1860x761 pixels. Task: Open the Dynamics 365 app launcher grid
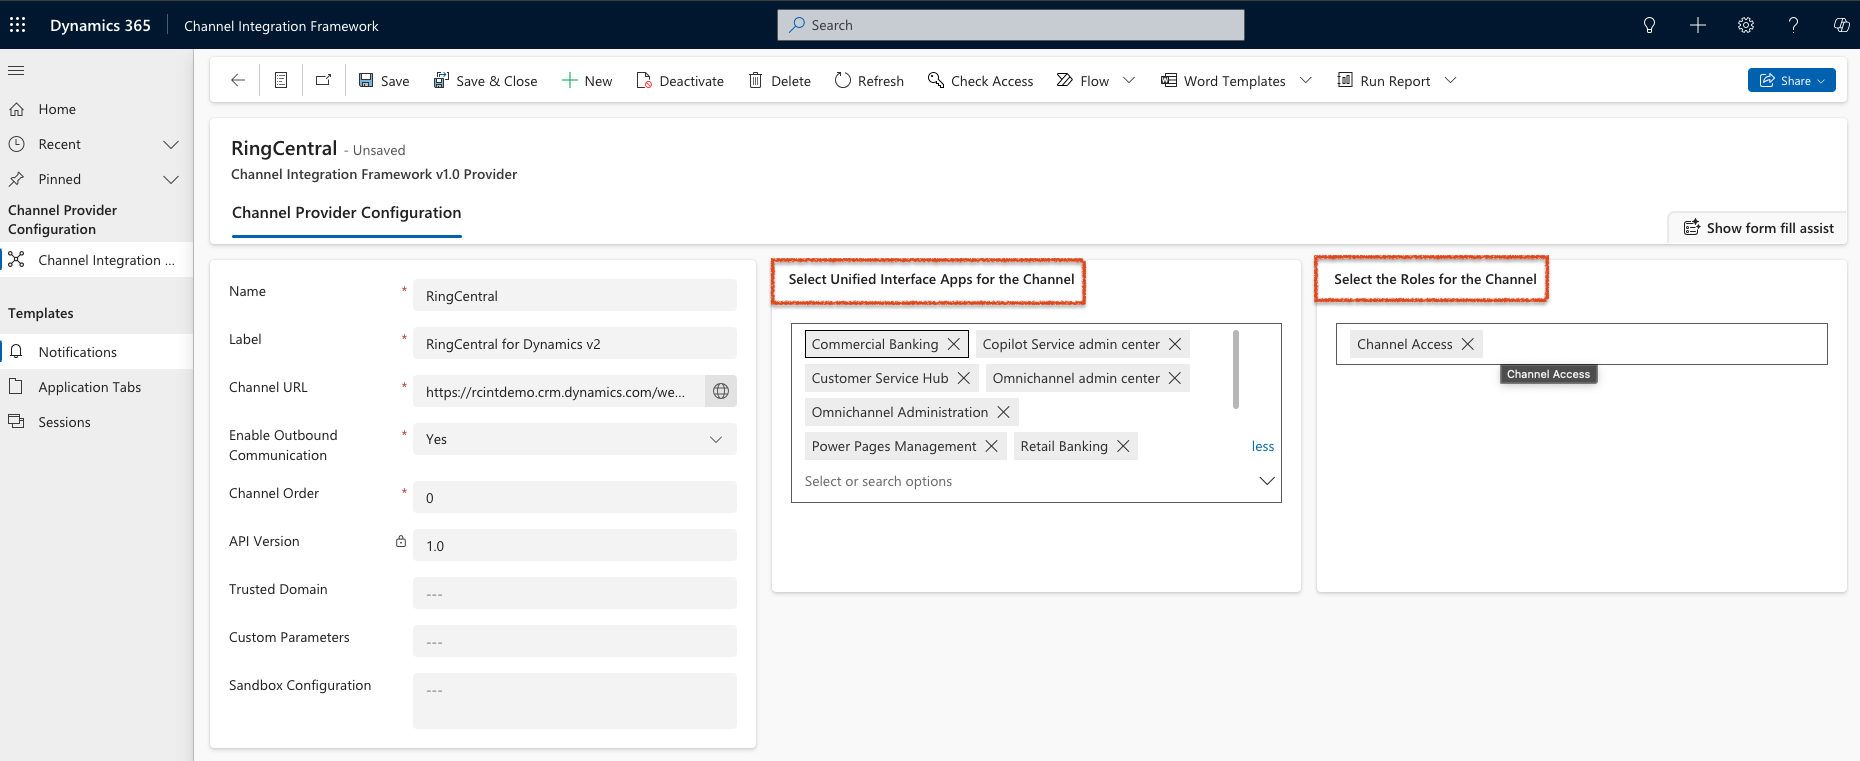click(x=18, y=25)
